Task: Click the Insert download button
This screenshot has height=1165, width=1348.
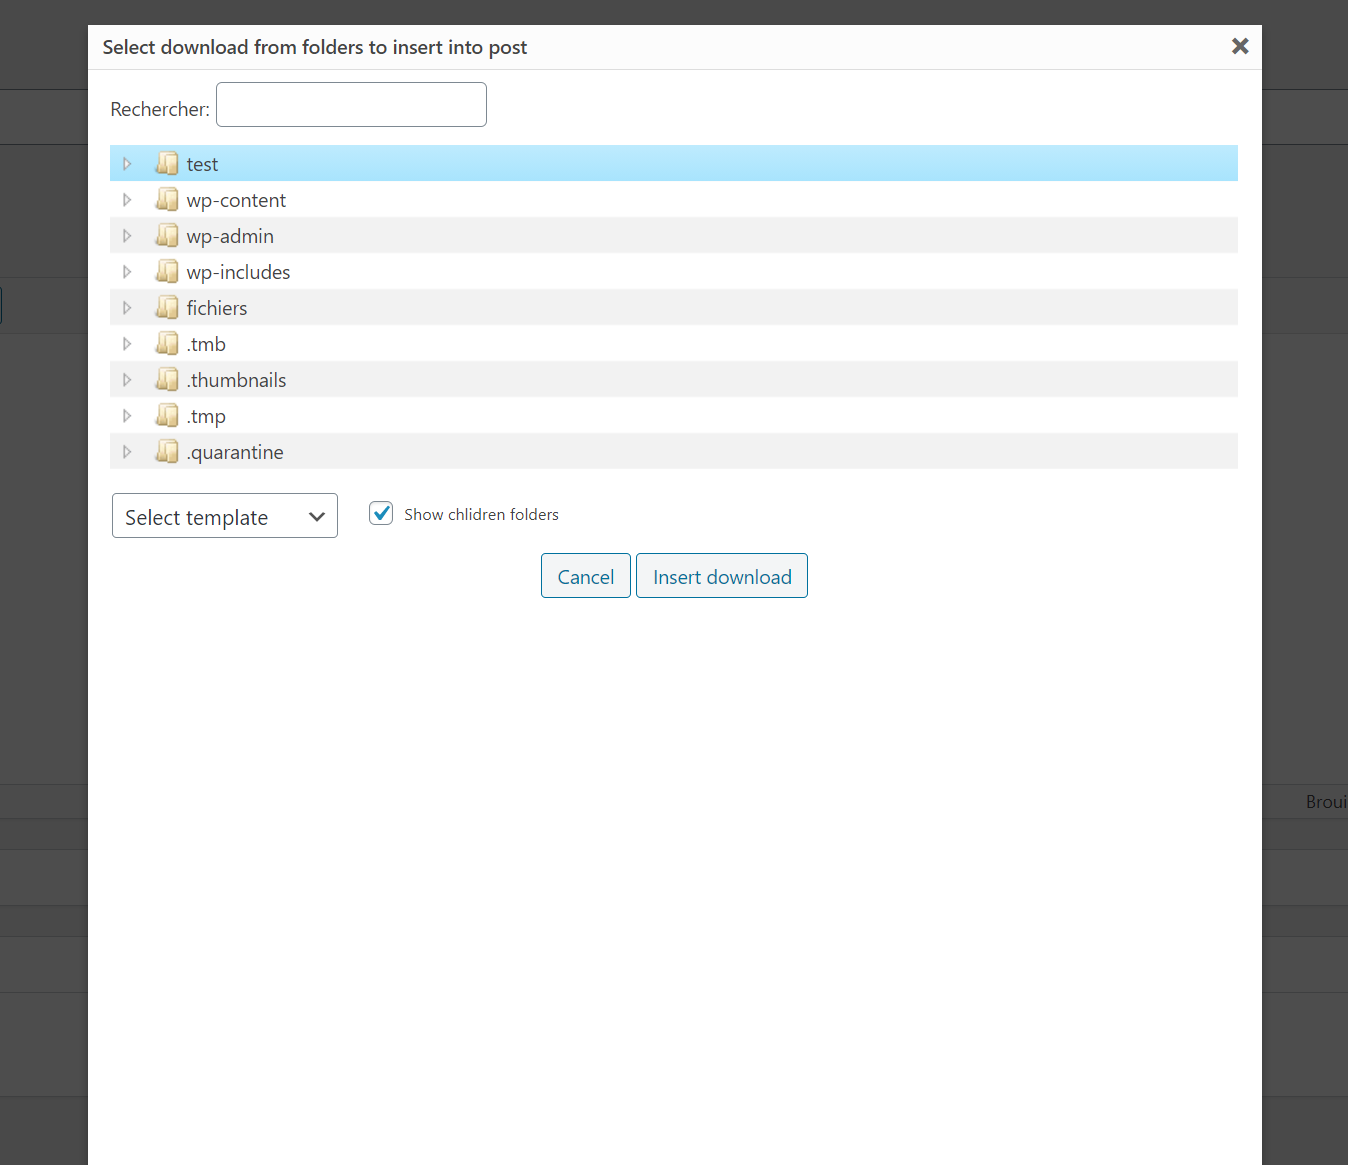Action: coord(722,576)
